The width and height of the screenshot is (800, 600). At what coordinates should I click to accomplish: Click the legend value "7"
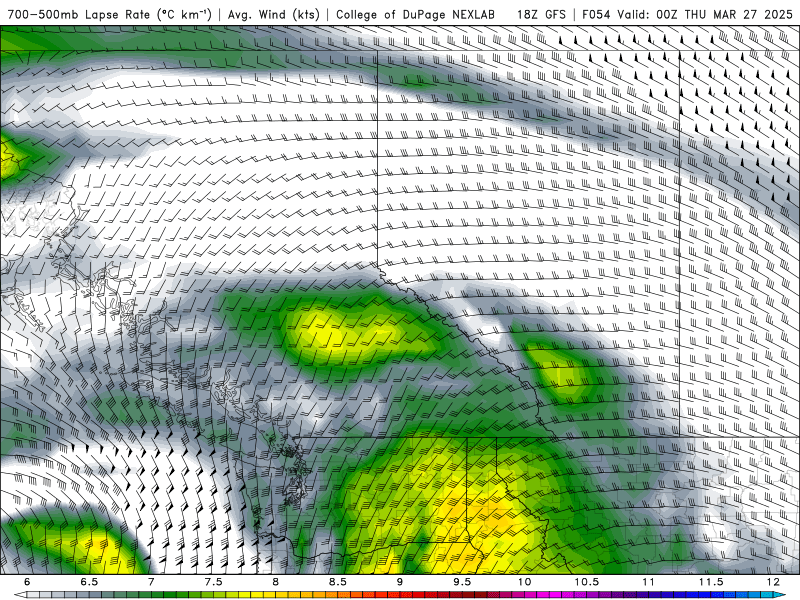pyautogui.click(x=151, y=582)
